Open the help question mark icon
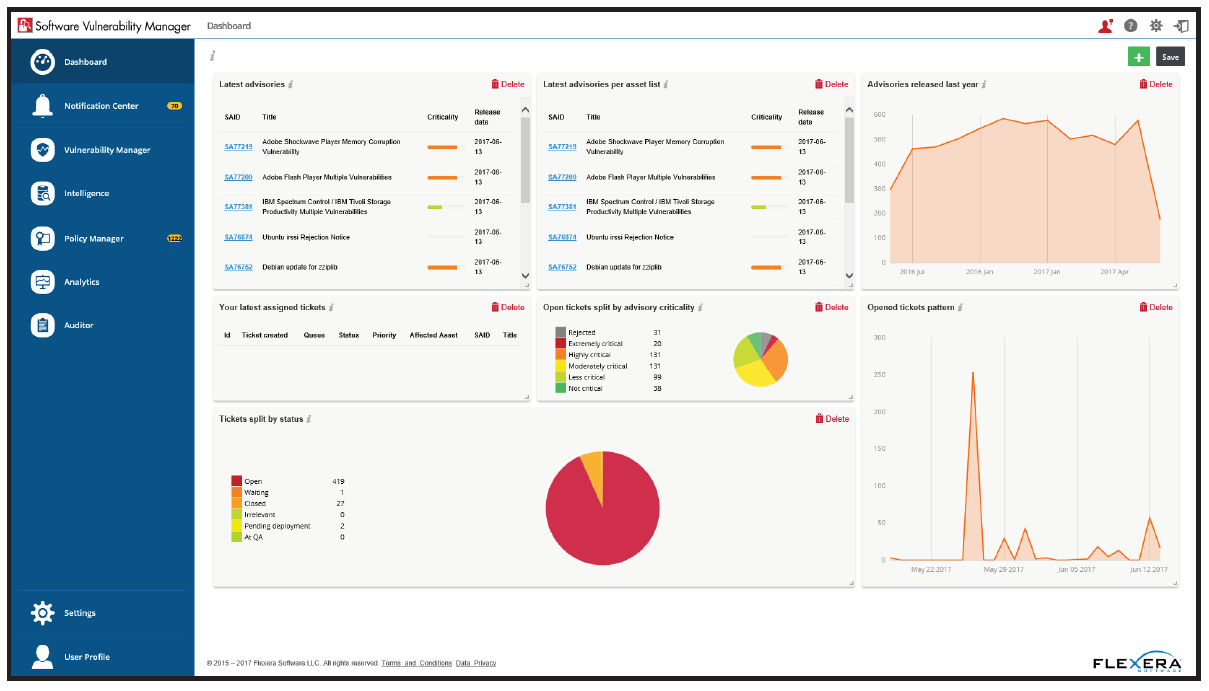This screenshot has width=1209, height=691. [x=1131, y=26]
